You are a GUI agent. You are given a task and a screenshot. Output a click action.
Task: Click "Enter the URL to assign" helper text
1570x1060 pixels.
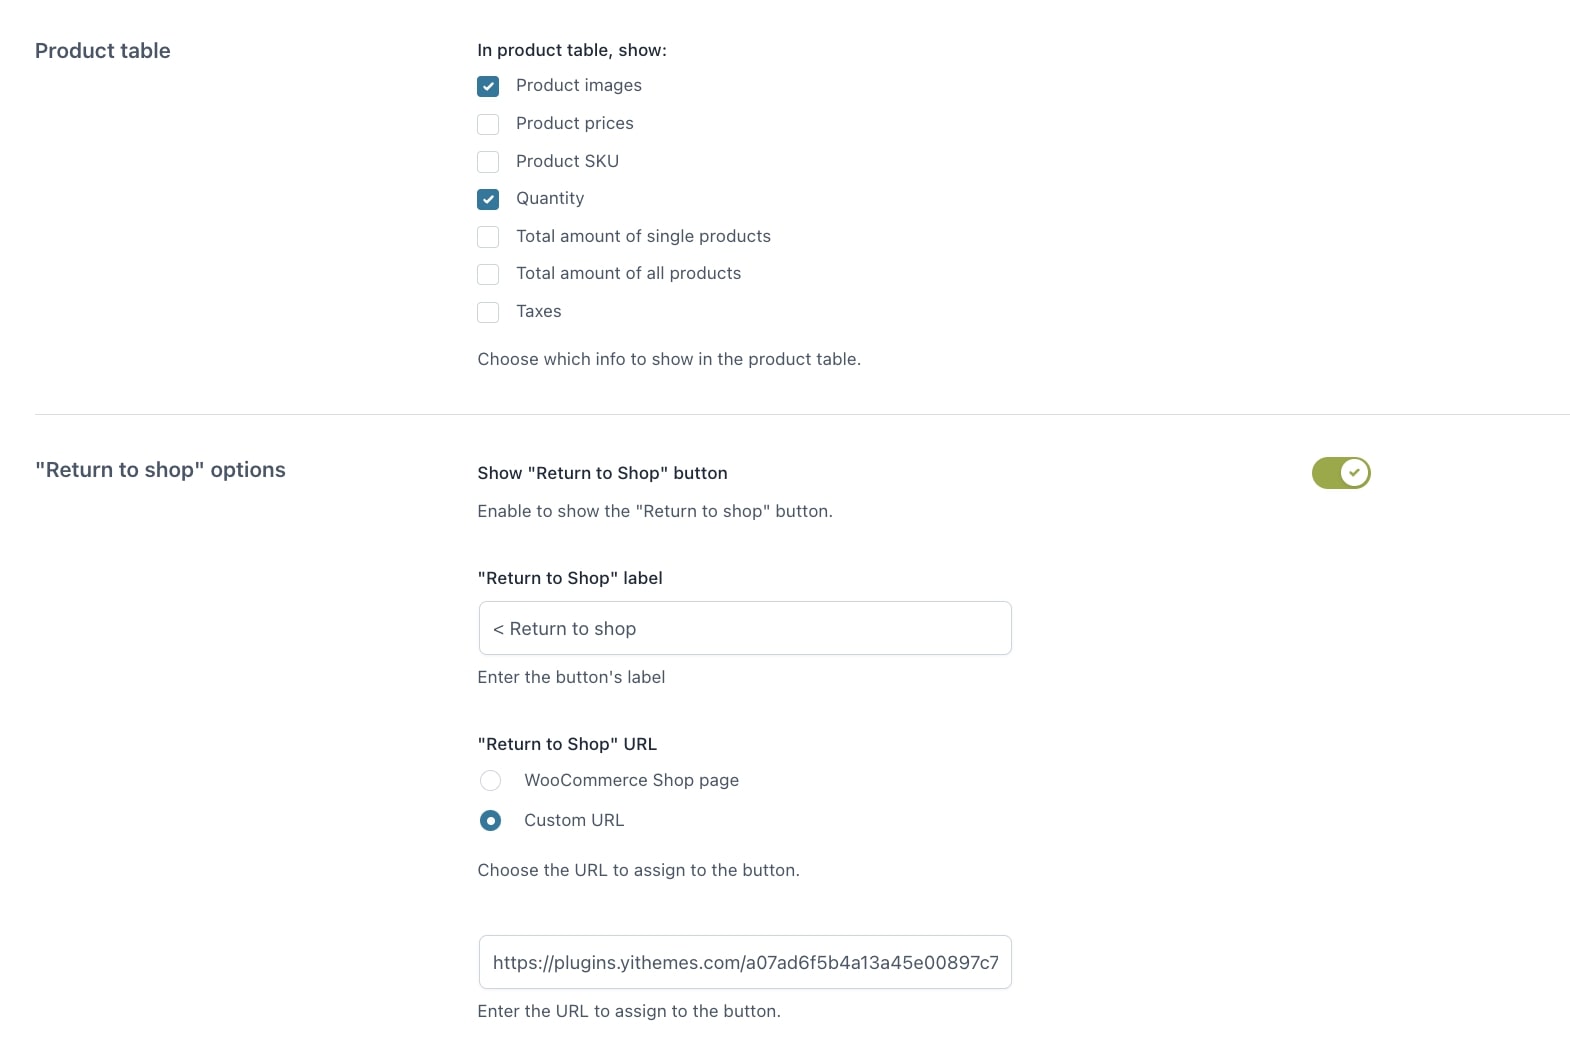coord(629,1011)
